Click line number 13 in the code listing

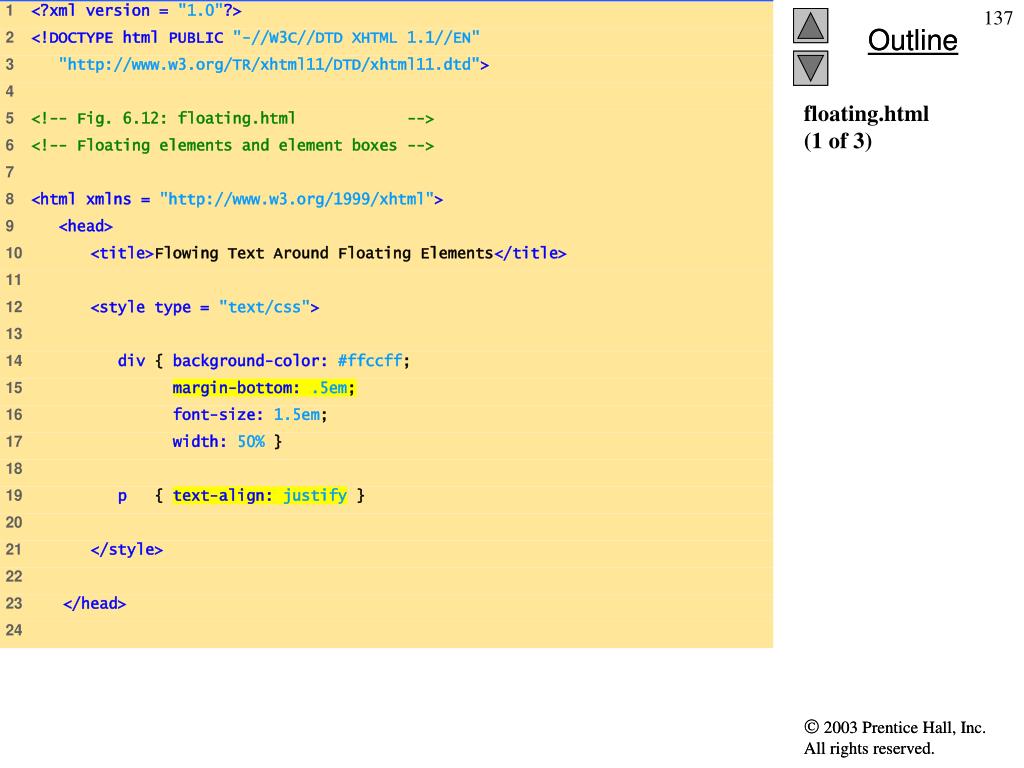click(14, 334)
